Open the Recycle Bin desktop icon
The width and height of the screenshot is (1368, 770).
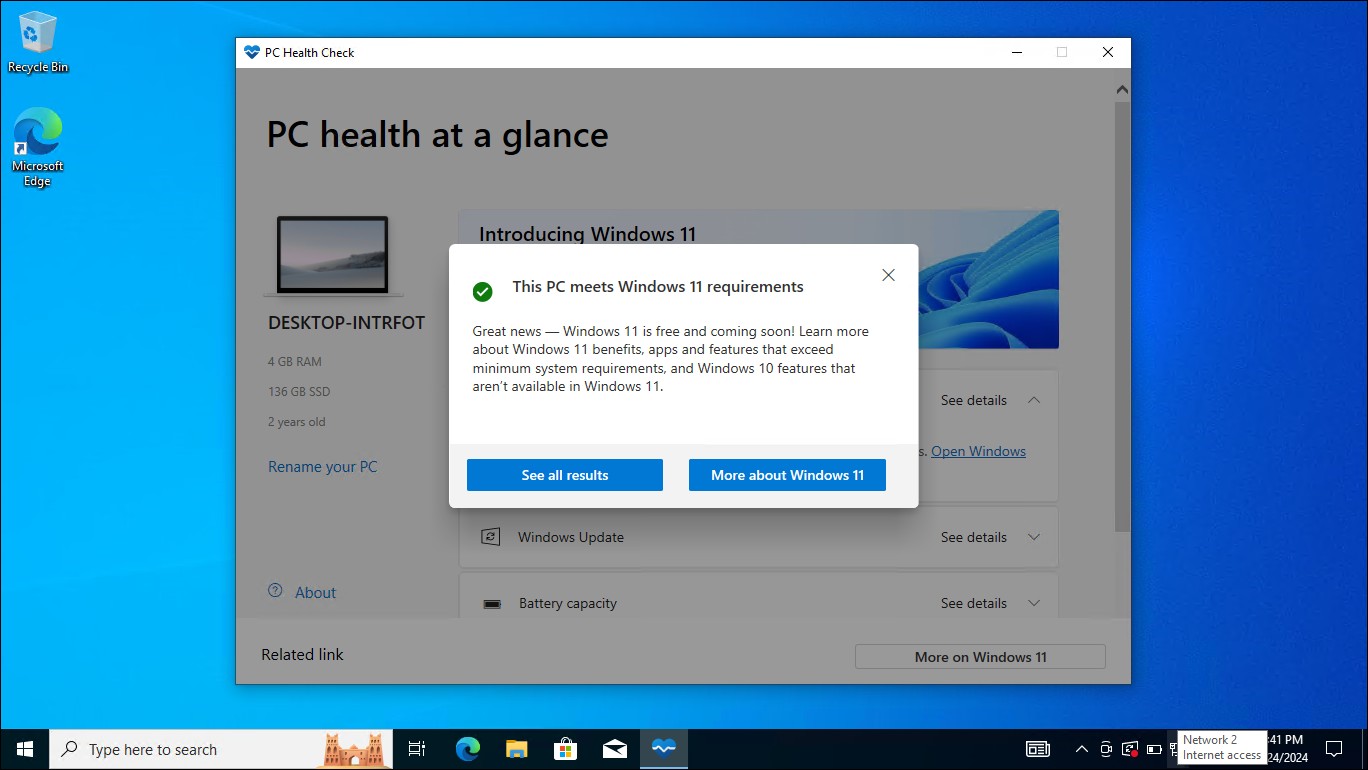[x=38, y=43]
